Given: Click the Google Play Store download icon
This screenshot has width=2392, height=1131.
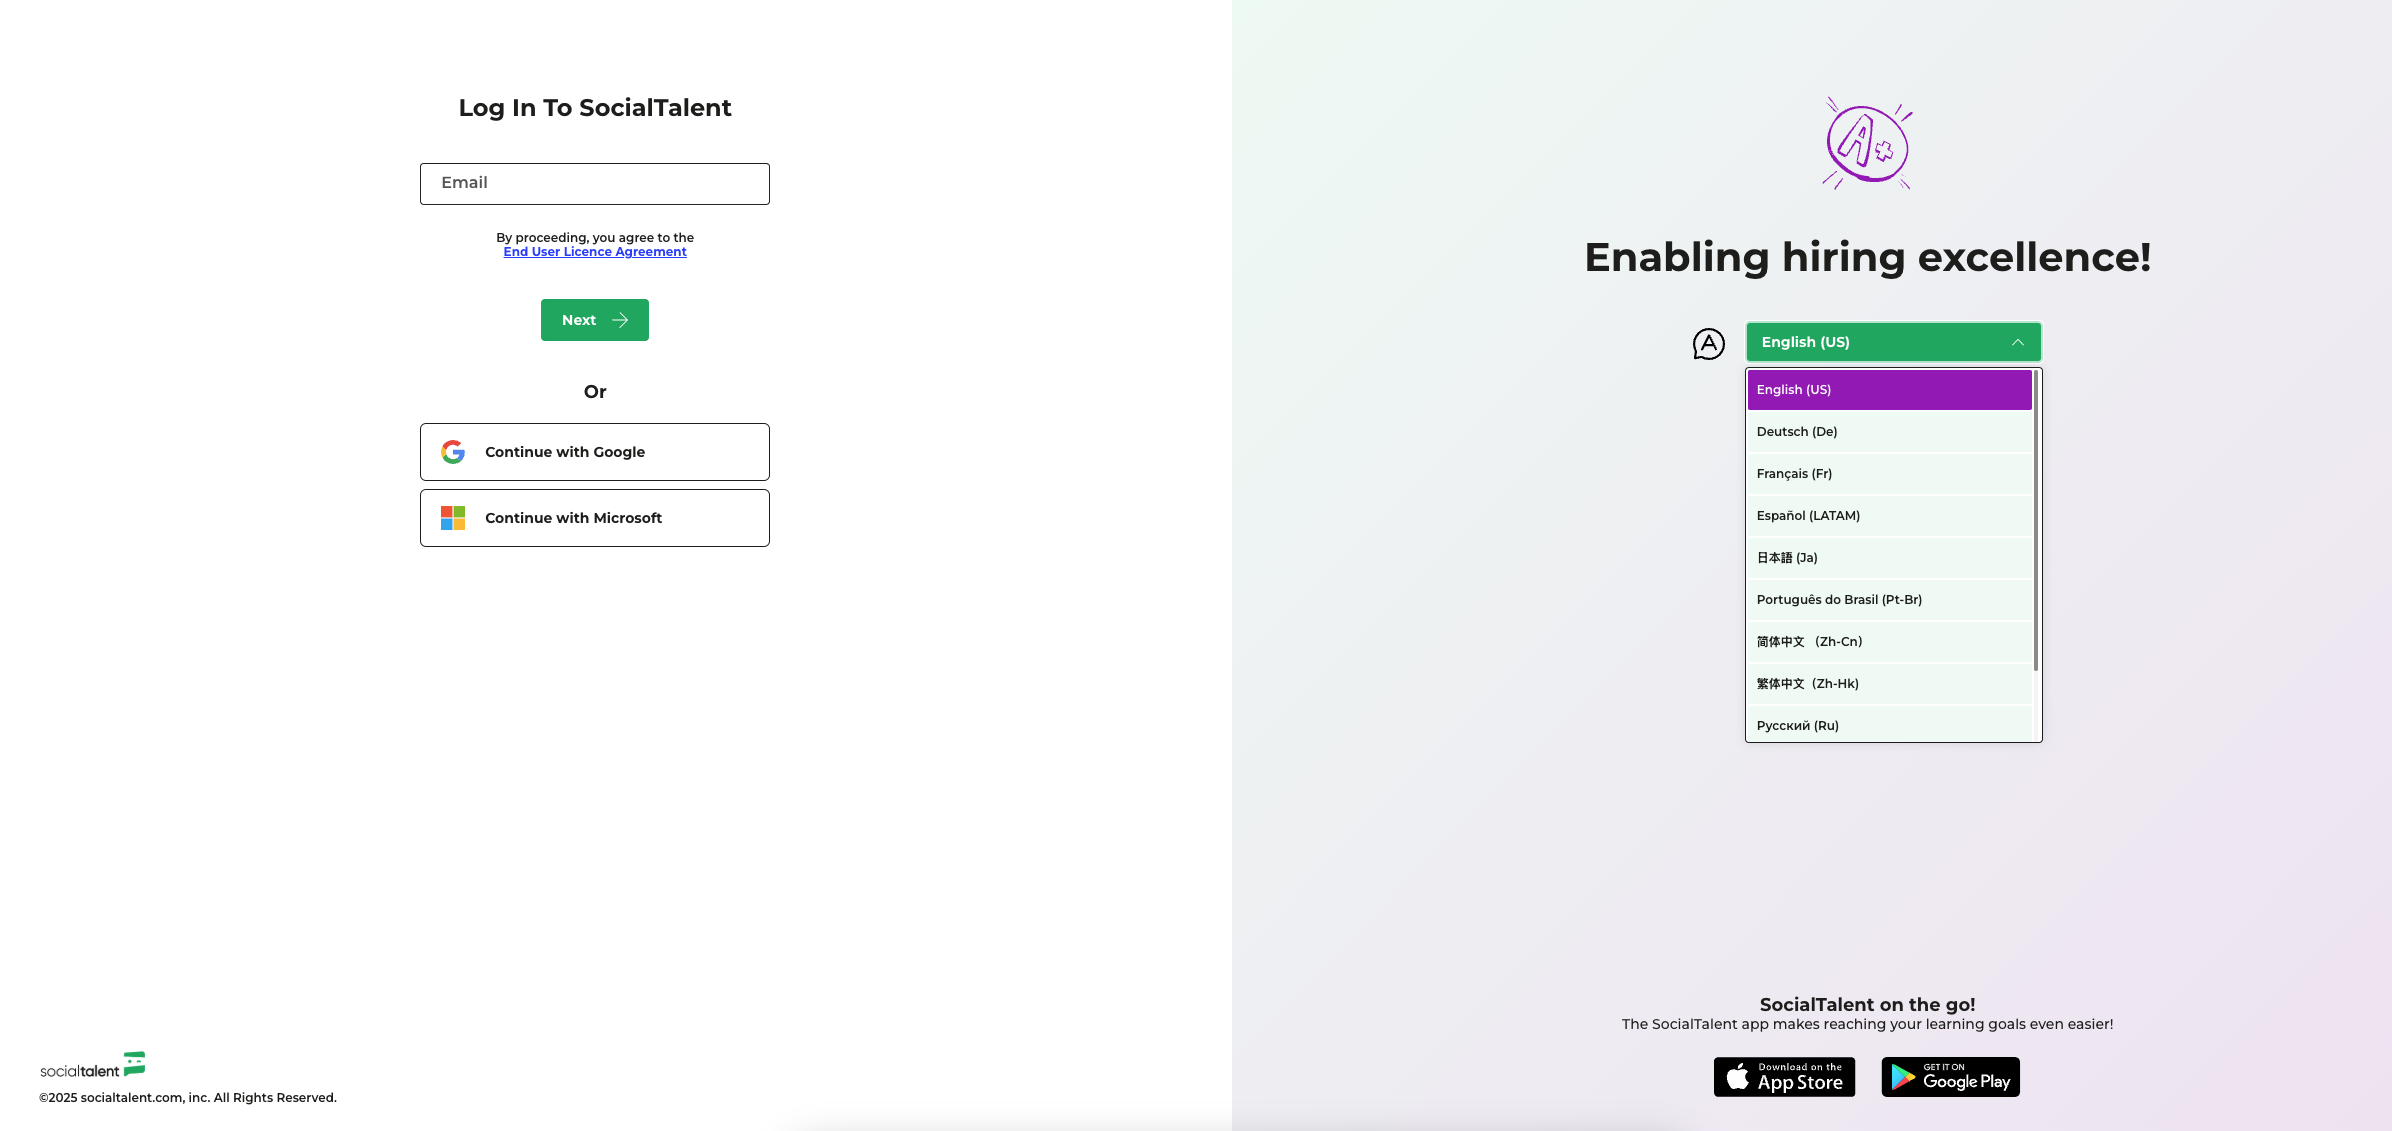Looking at the screenshot, I should pyautogui.click(x=1950, y=1076).
